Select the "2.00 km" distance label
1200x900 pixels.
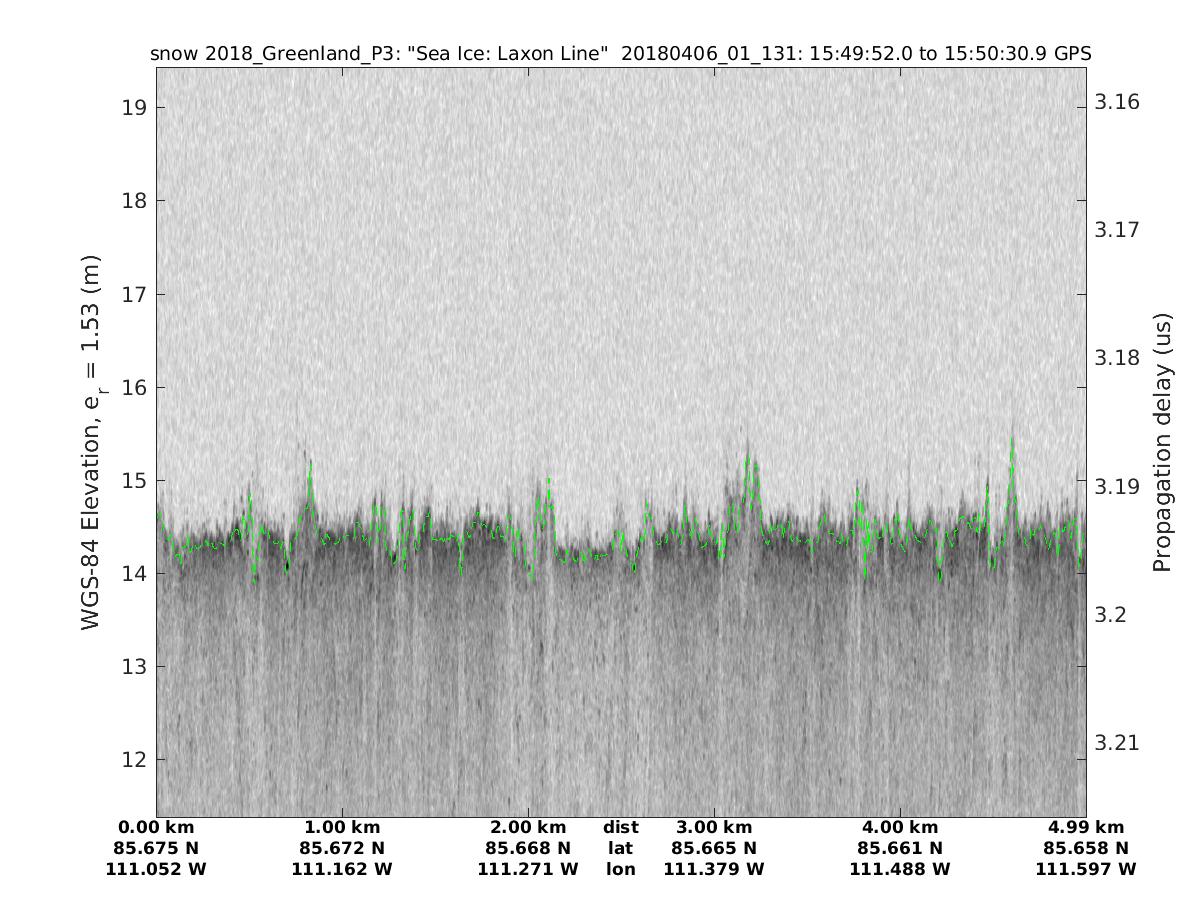pos(528,827)
